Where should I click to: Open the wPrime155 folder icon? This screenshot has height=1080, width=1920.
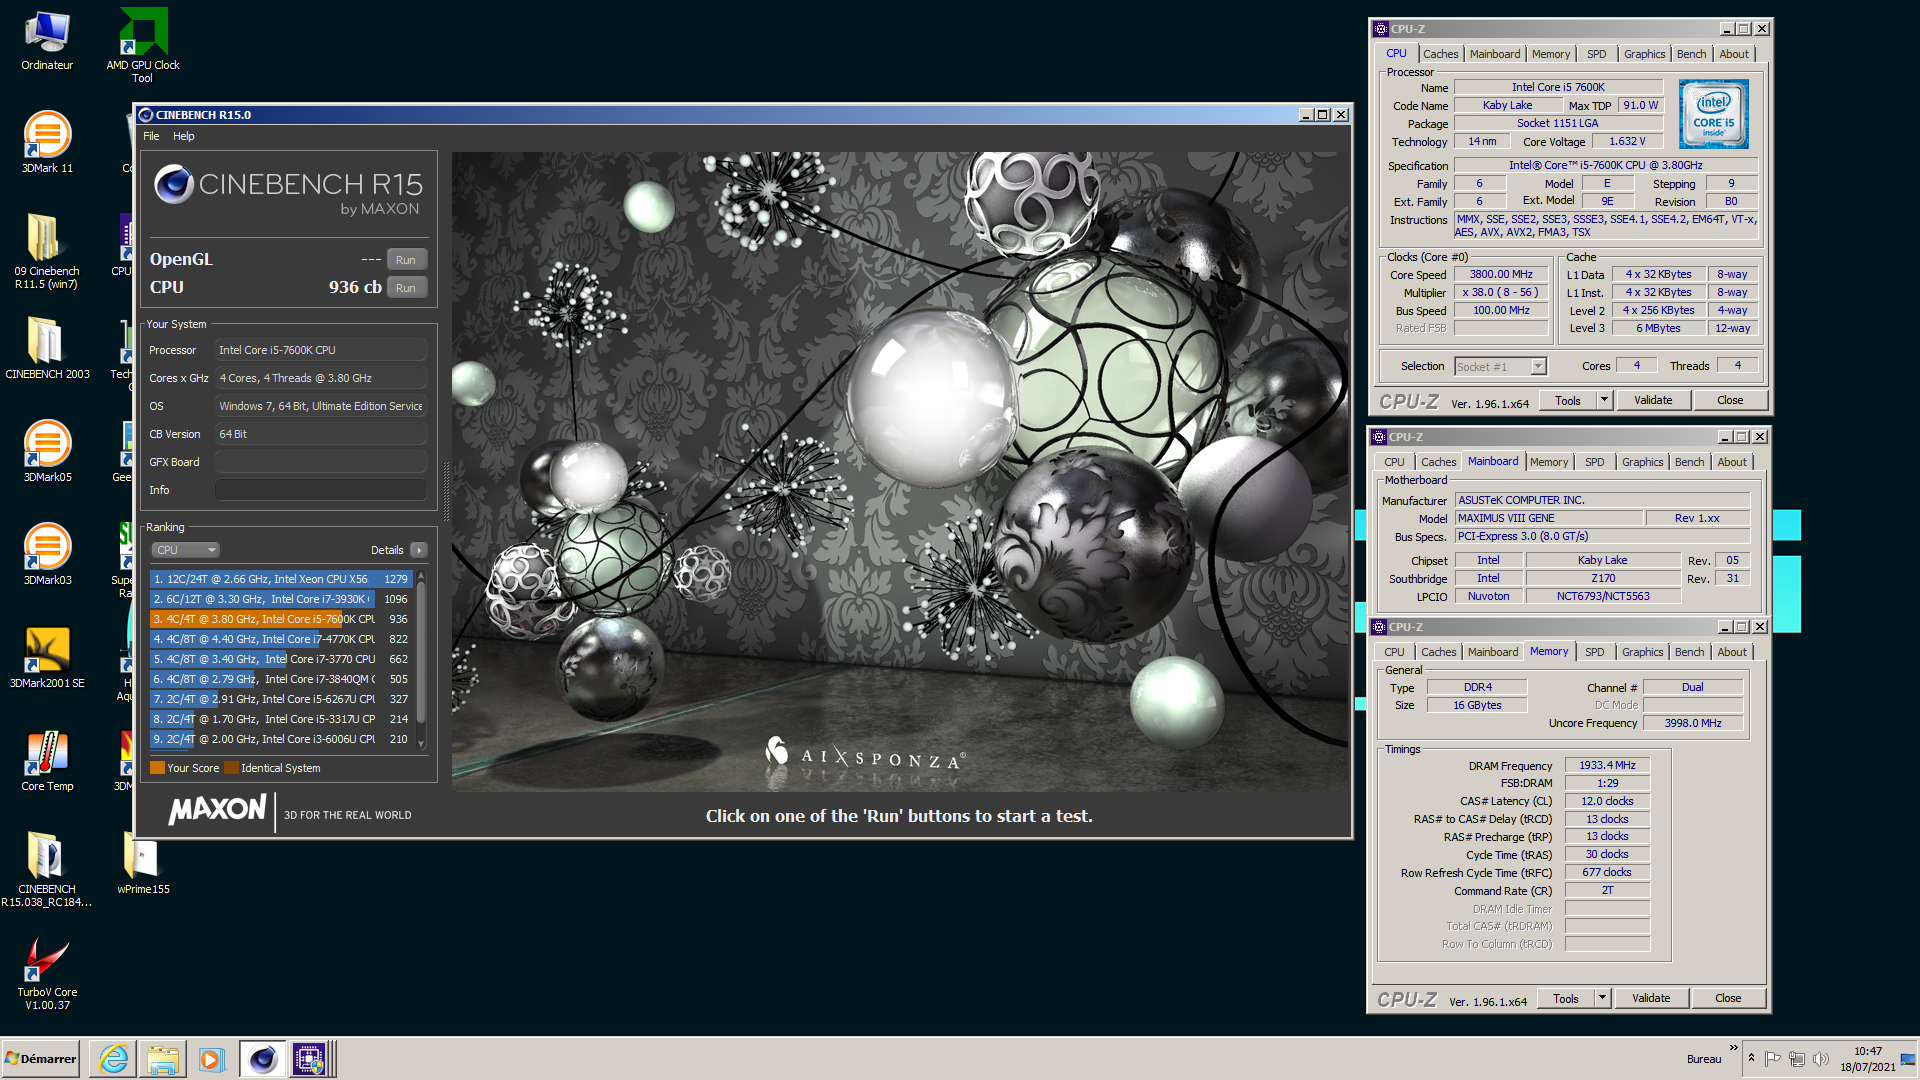click(x=143, y=864)
